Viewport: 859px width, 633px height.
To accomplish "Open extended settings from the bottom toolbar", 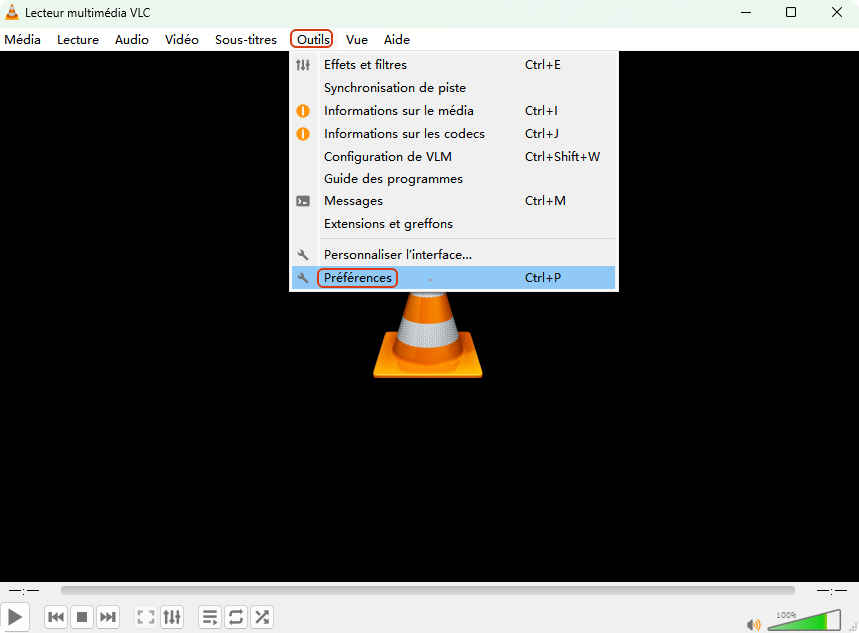I will point(172,617).
